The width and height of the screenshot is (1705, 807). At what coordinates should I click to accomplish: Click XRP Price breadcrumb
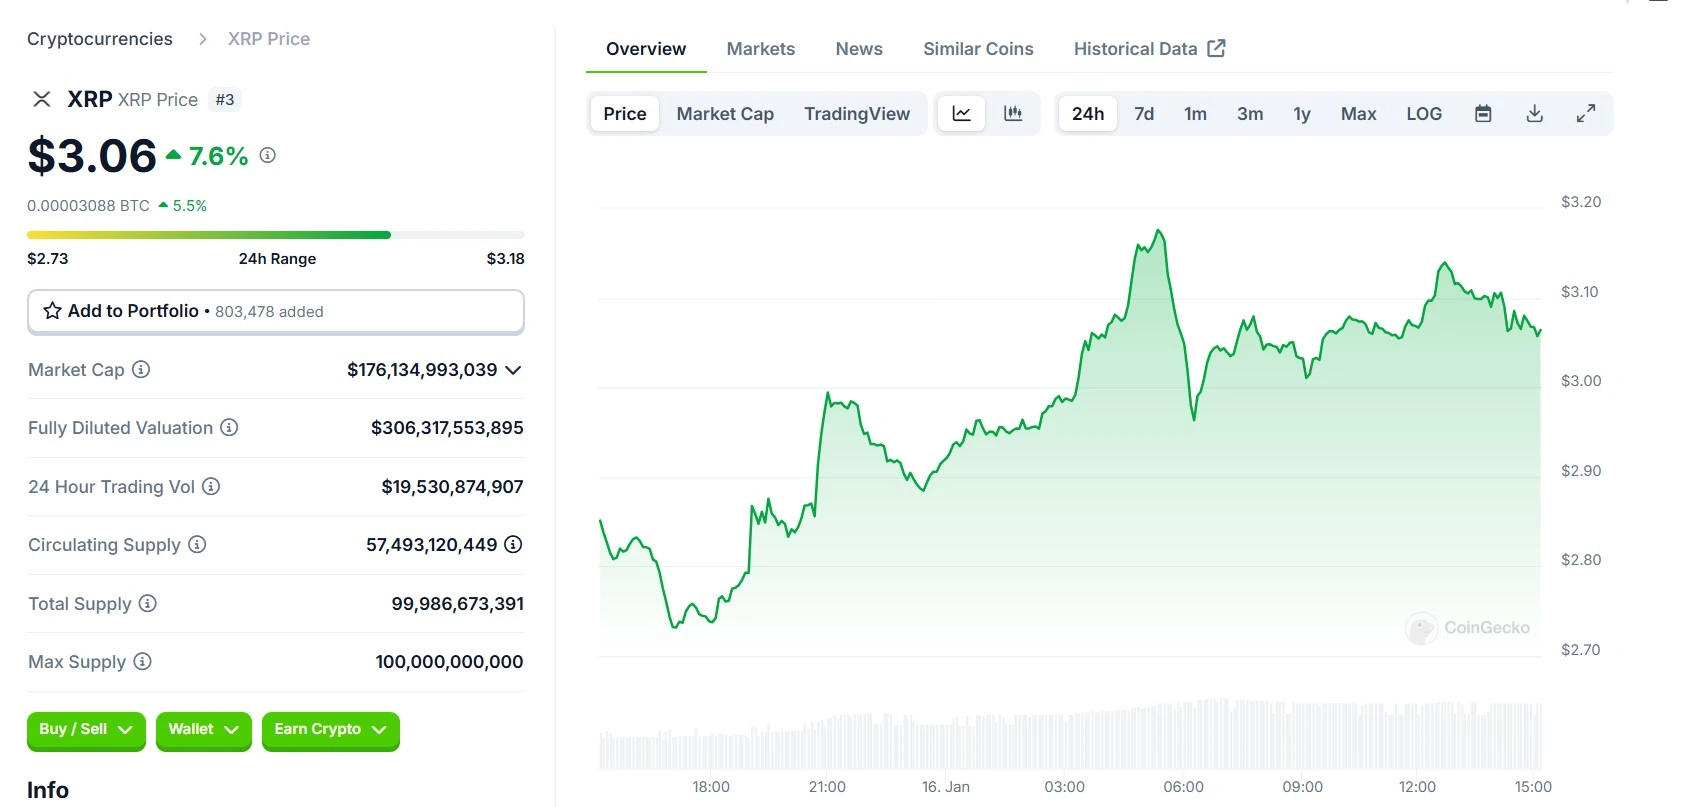pos(269,39)
